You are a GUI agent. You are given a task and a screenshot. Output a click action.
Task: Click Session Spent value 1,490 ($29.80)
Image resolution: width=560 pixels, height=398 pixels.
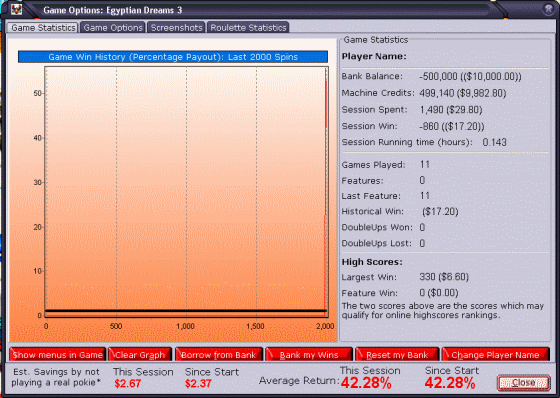[451, 110]
